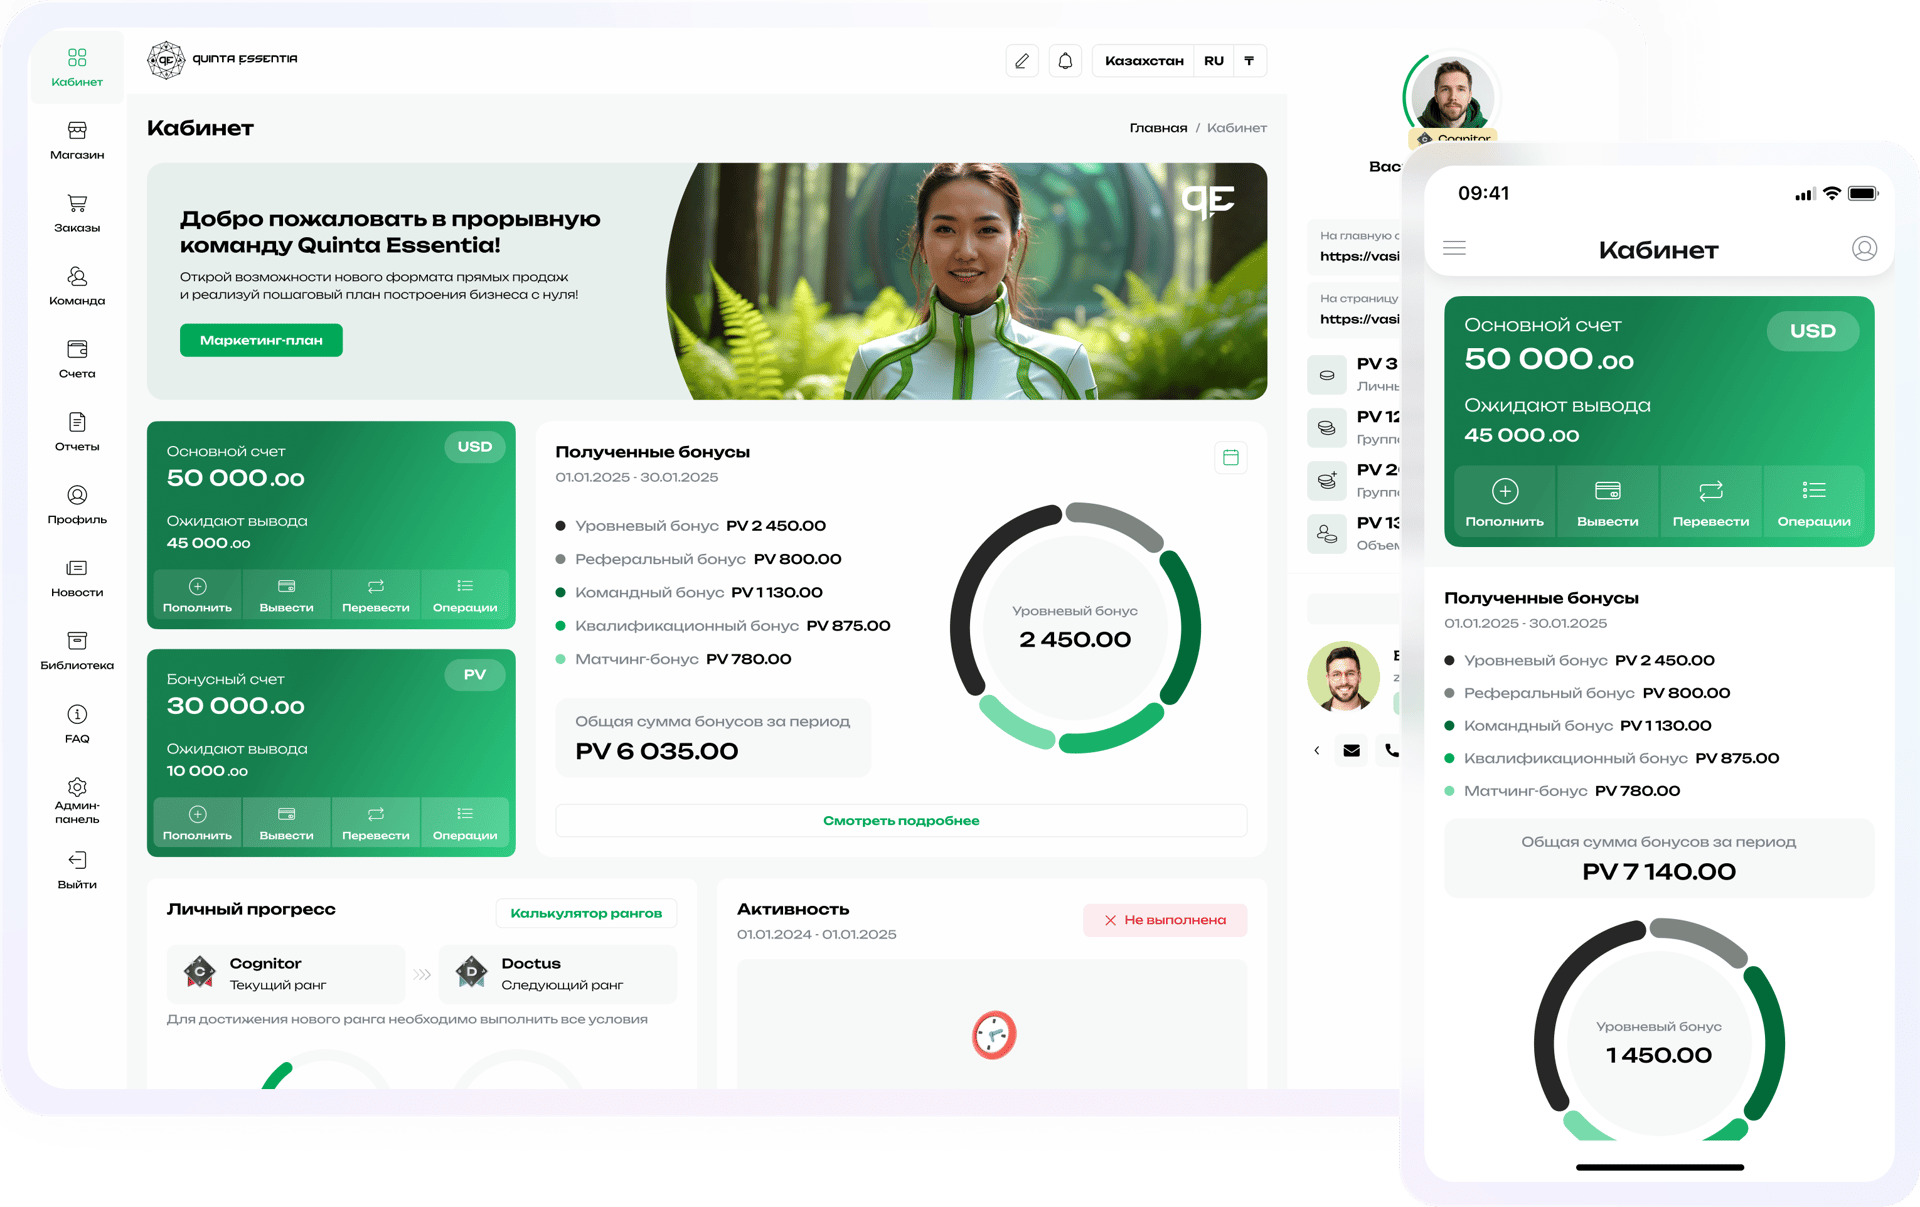
Task: Open the Казахстан country selector
Action: click(1144, 61)
